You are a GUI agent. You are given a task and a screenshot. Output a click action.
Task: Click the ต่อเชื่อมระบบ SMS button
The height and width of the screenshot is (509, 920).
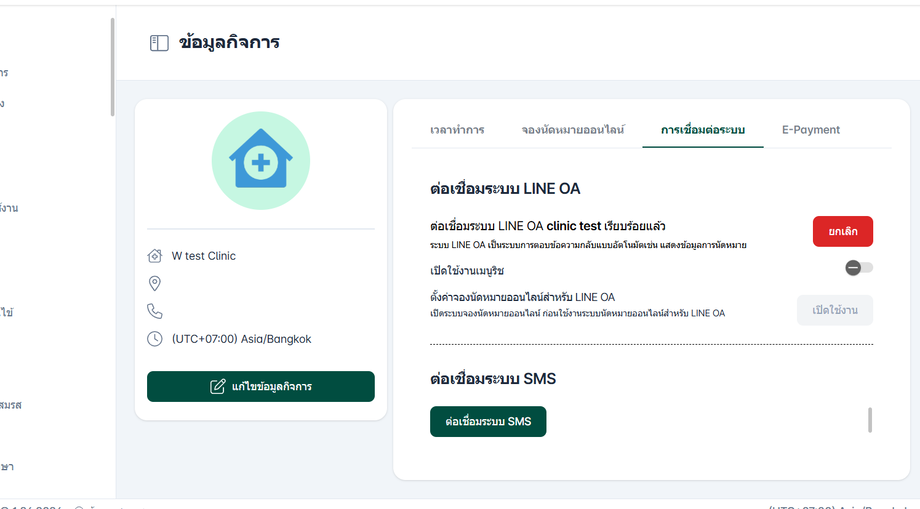pyautogui.click(x=488, y=422)
